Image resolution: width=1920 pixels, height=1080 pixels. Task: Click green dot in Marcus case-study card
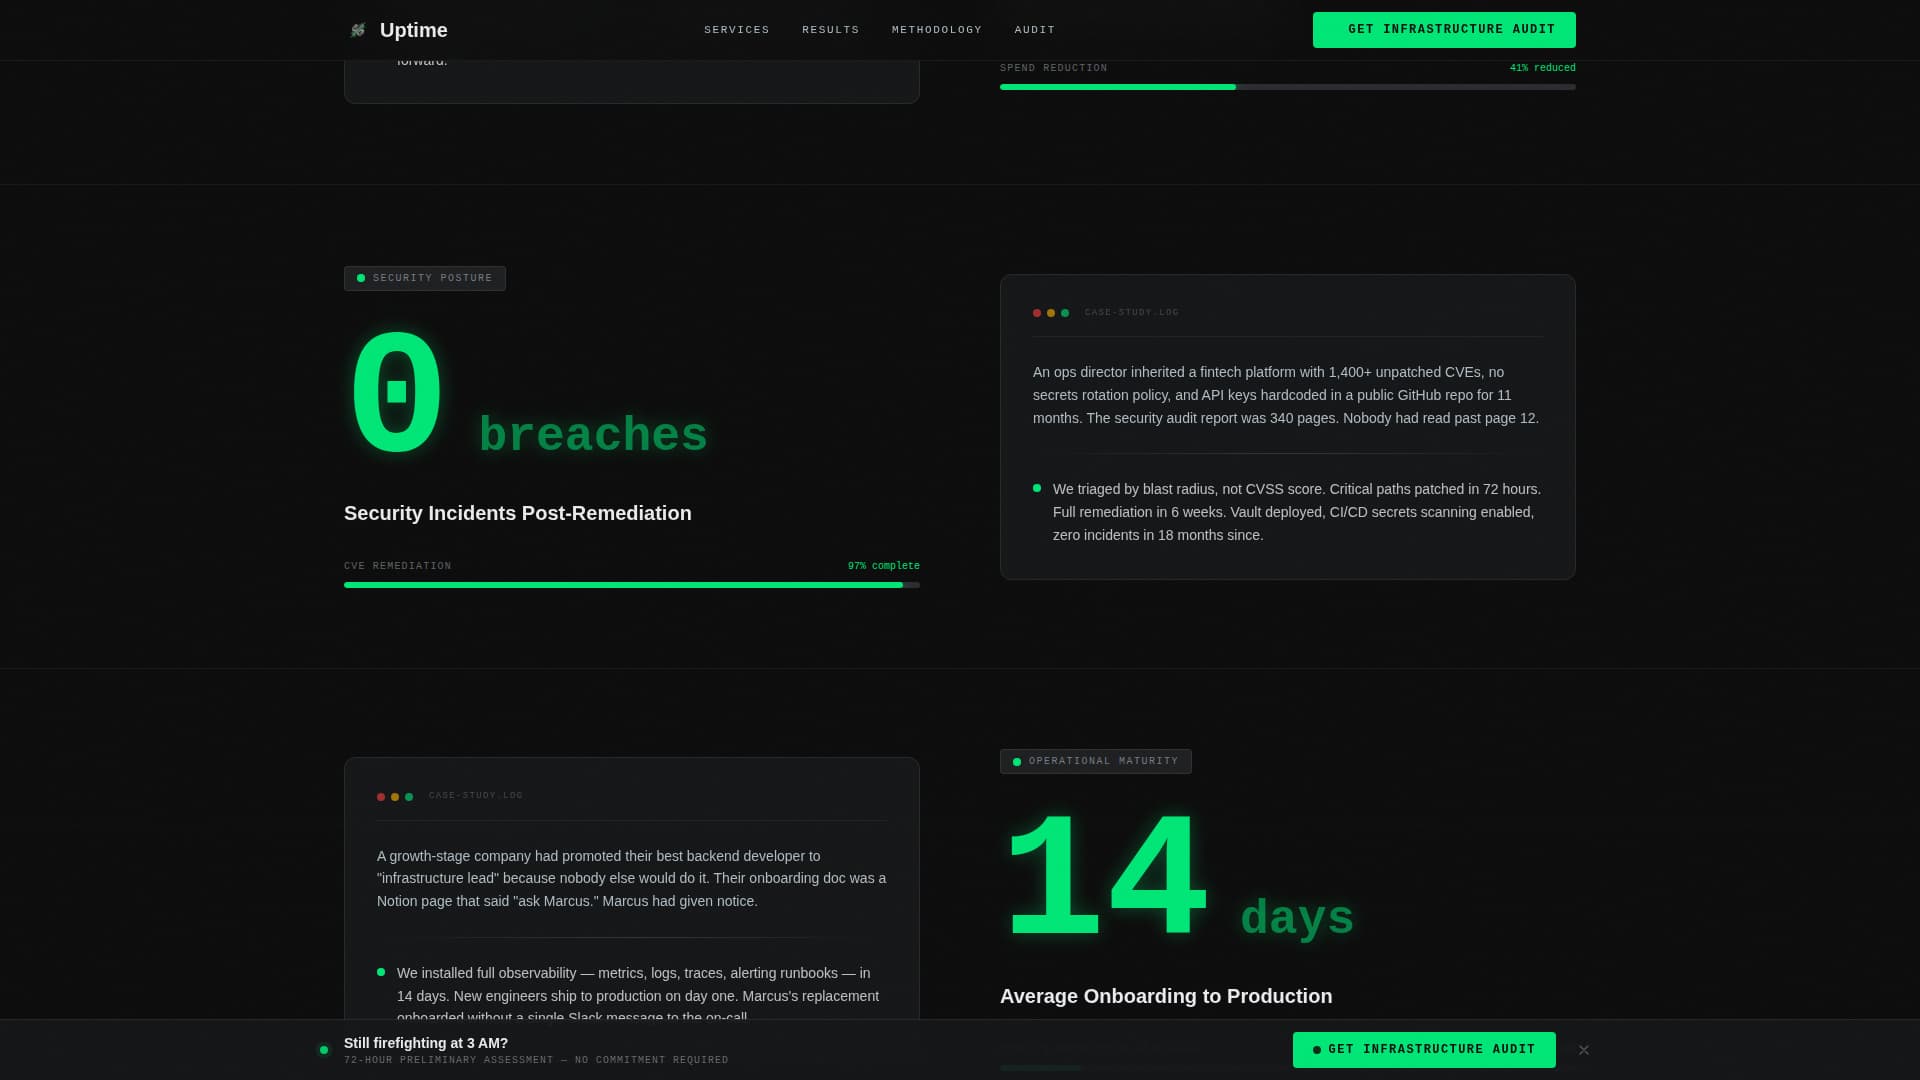409,797
